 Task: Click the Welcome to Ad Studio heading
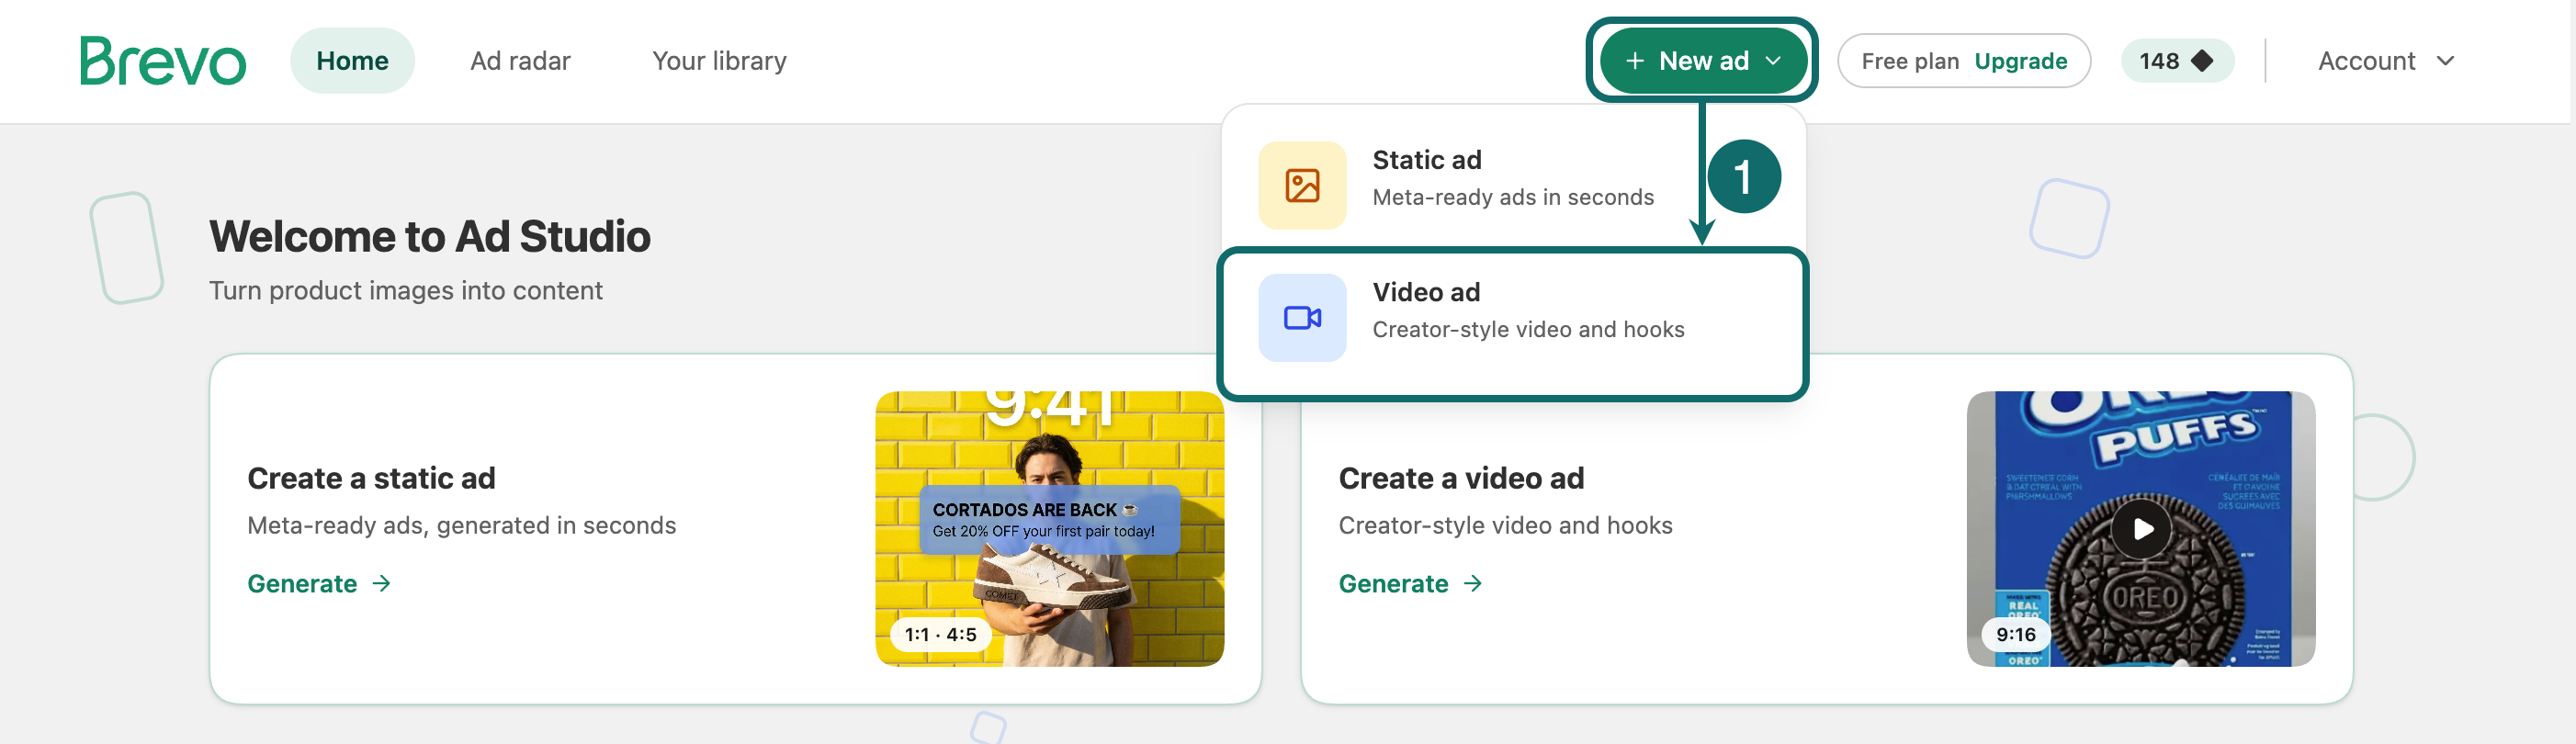point(430,237)
